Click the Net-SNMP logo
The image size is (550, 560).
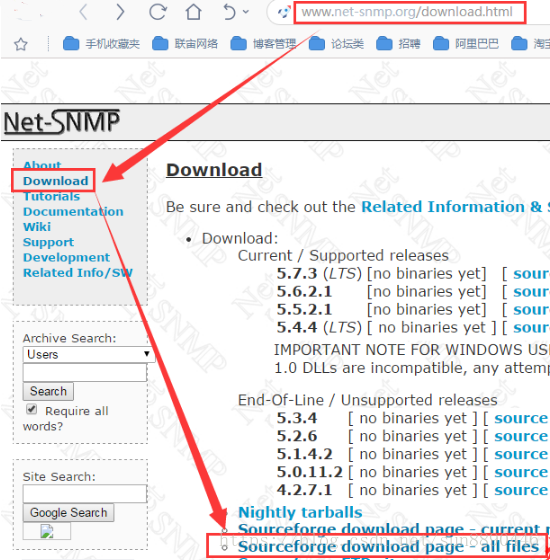point(61,122)
